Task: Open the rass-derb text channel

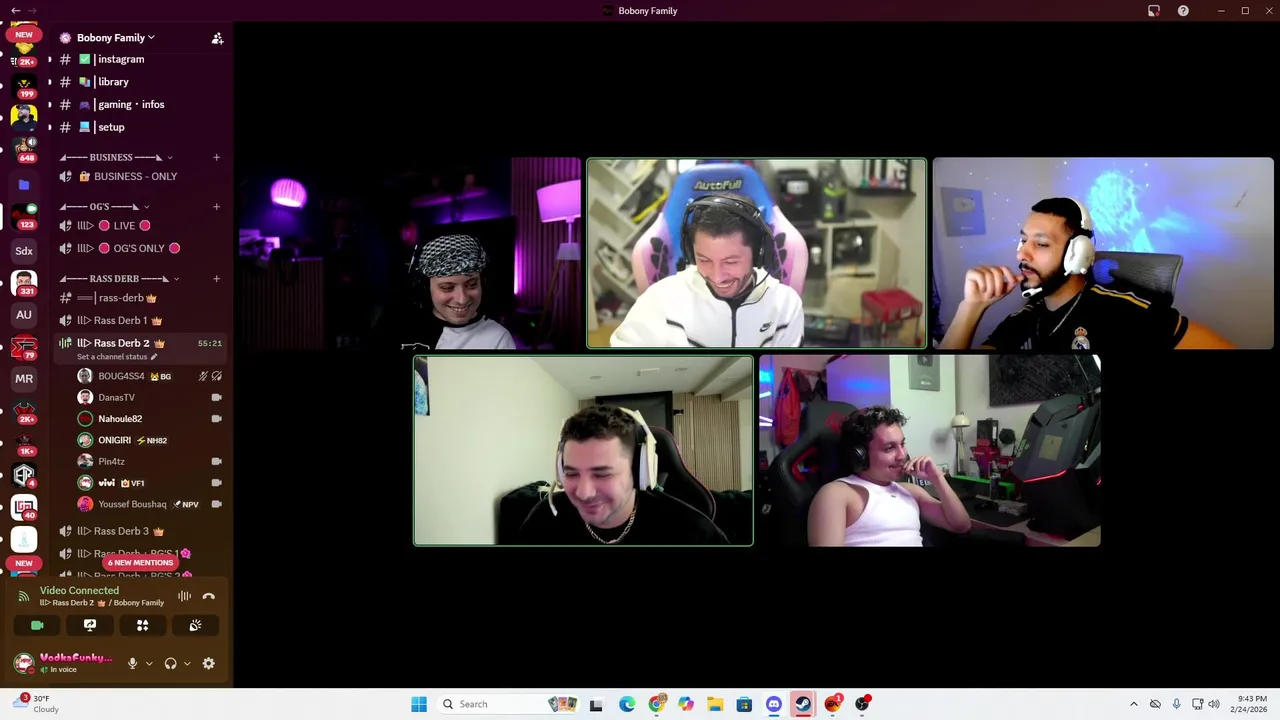Action: pos(140,298)
